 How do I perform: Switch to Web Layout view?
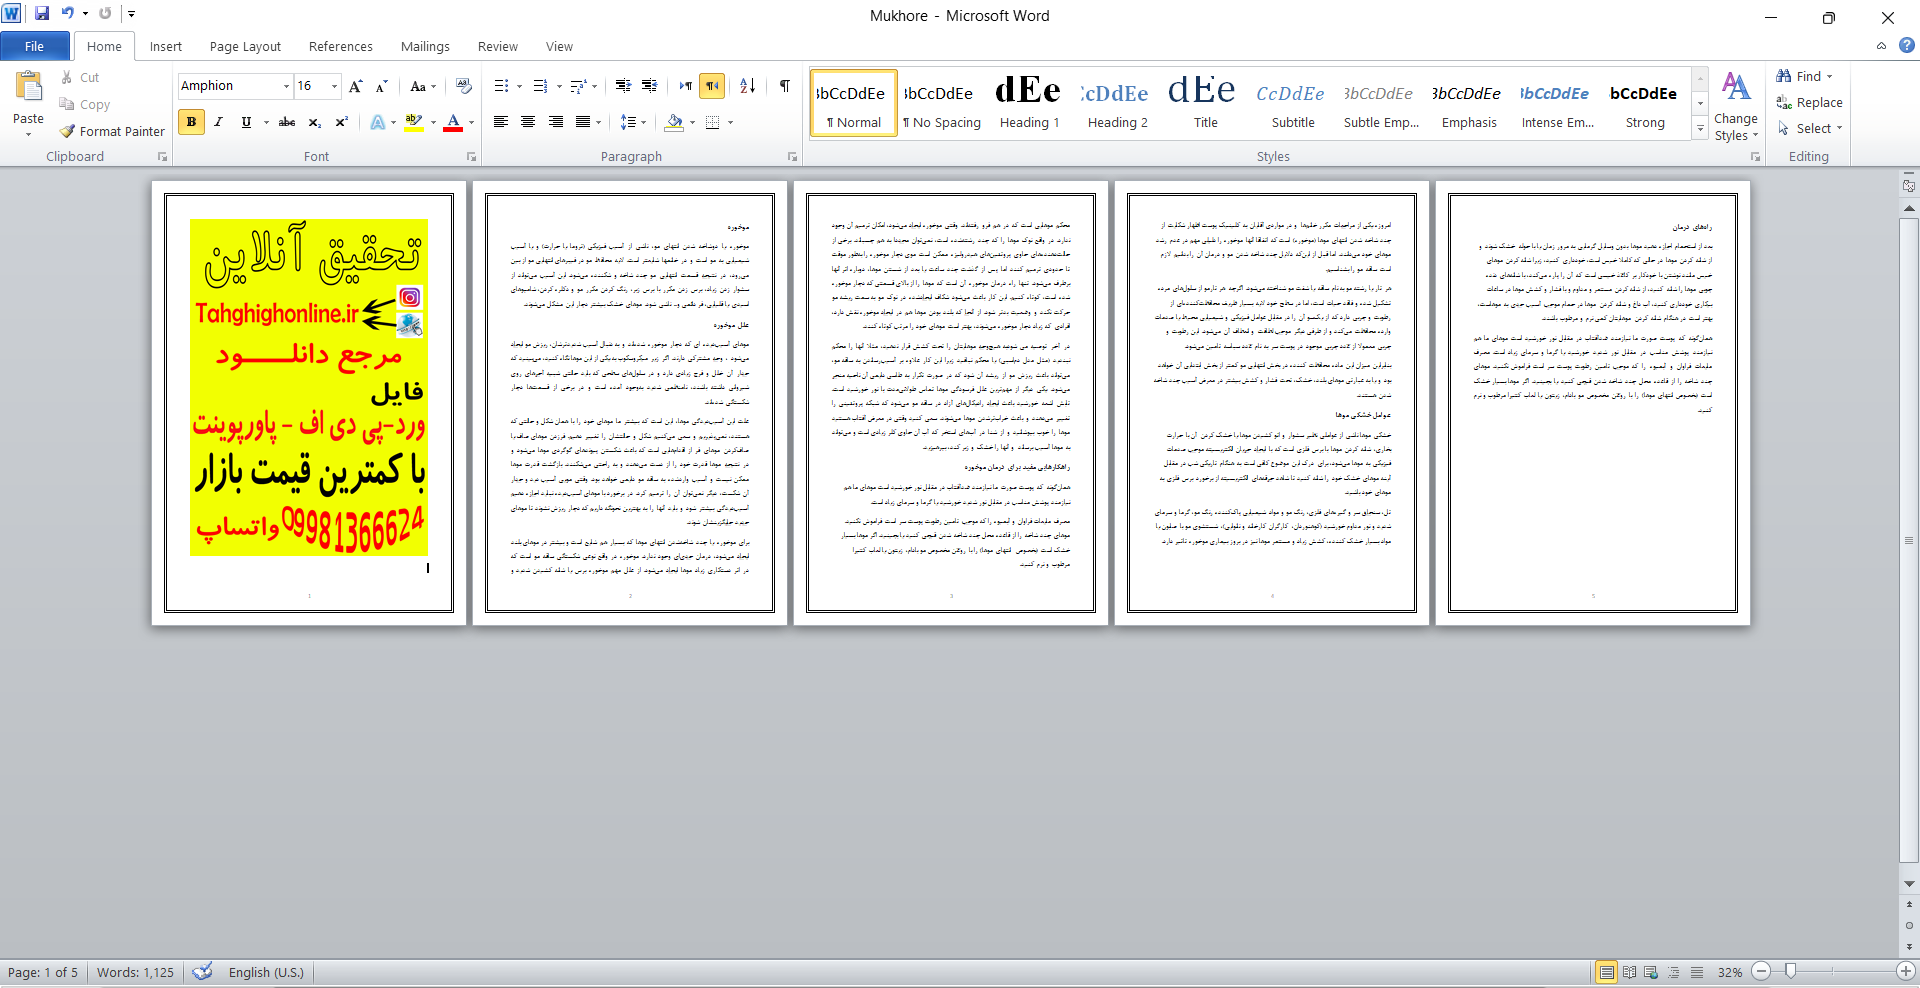tap(1651, 972)
